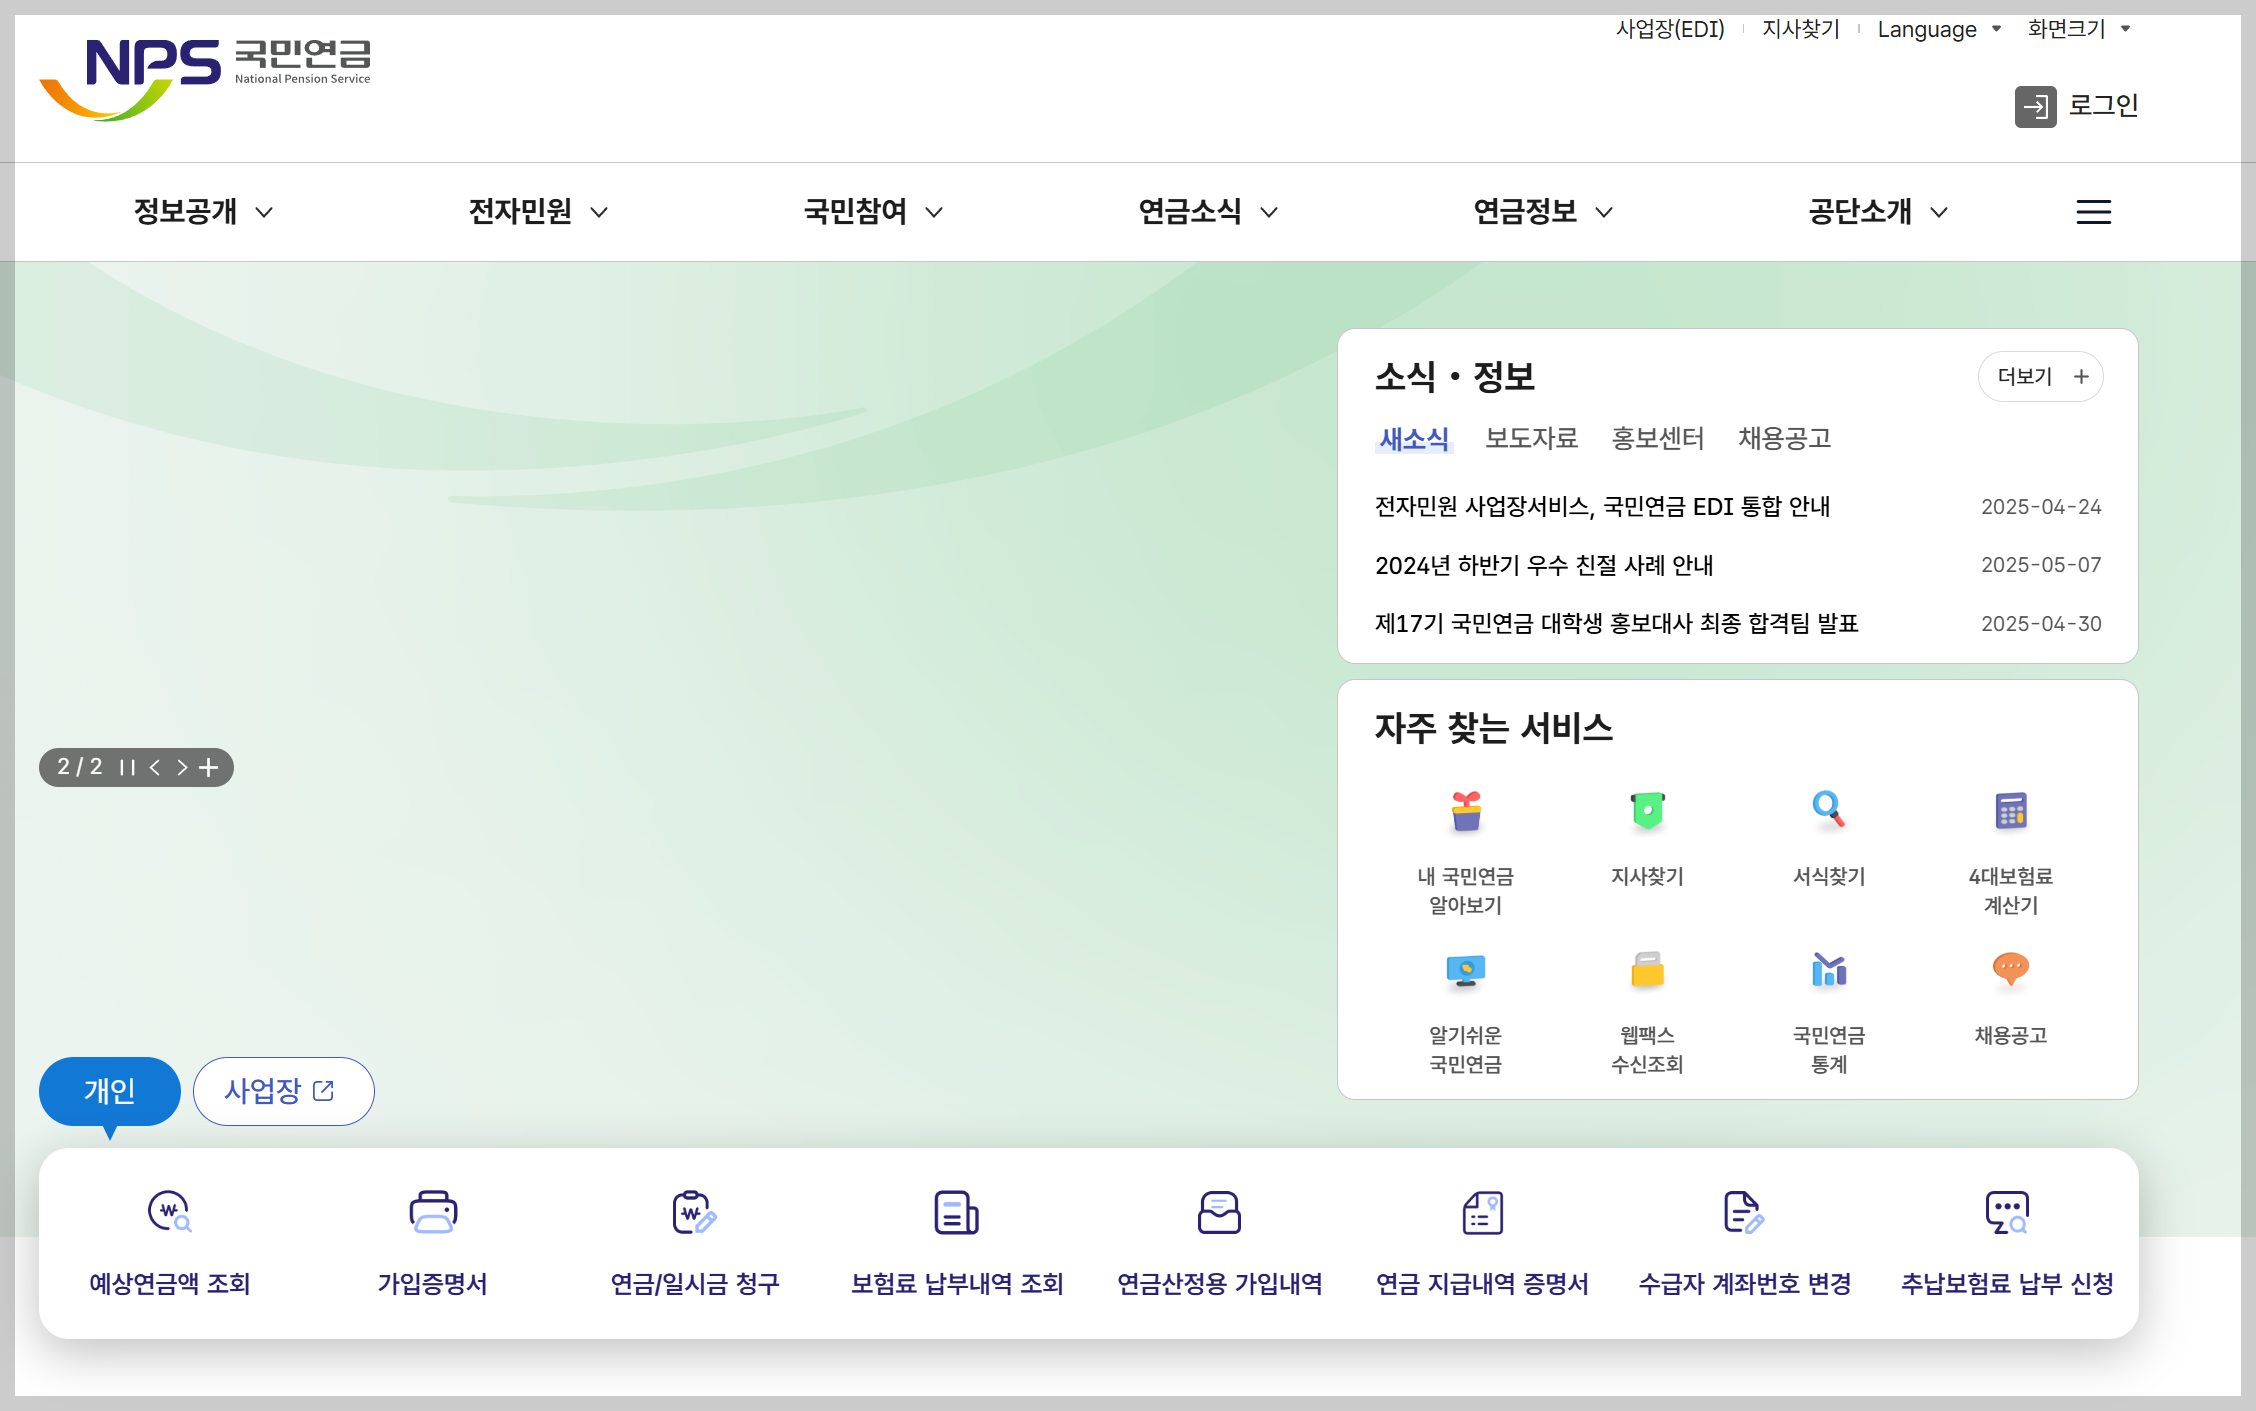Click the 추납보험료 납부 신청 icon

click(2006, 1212)
